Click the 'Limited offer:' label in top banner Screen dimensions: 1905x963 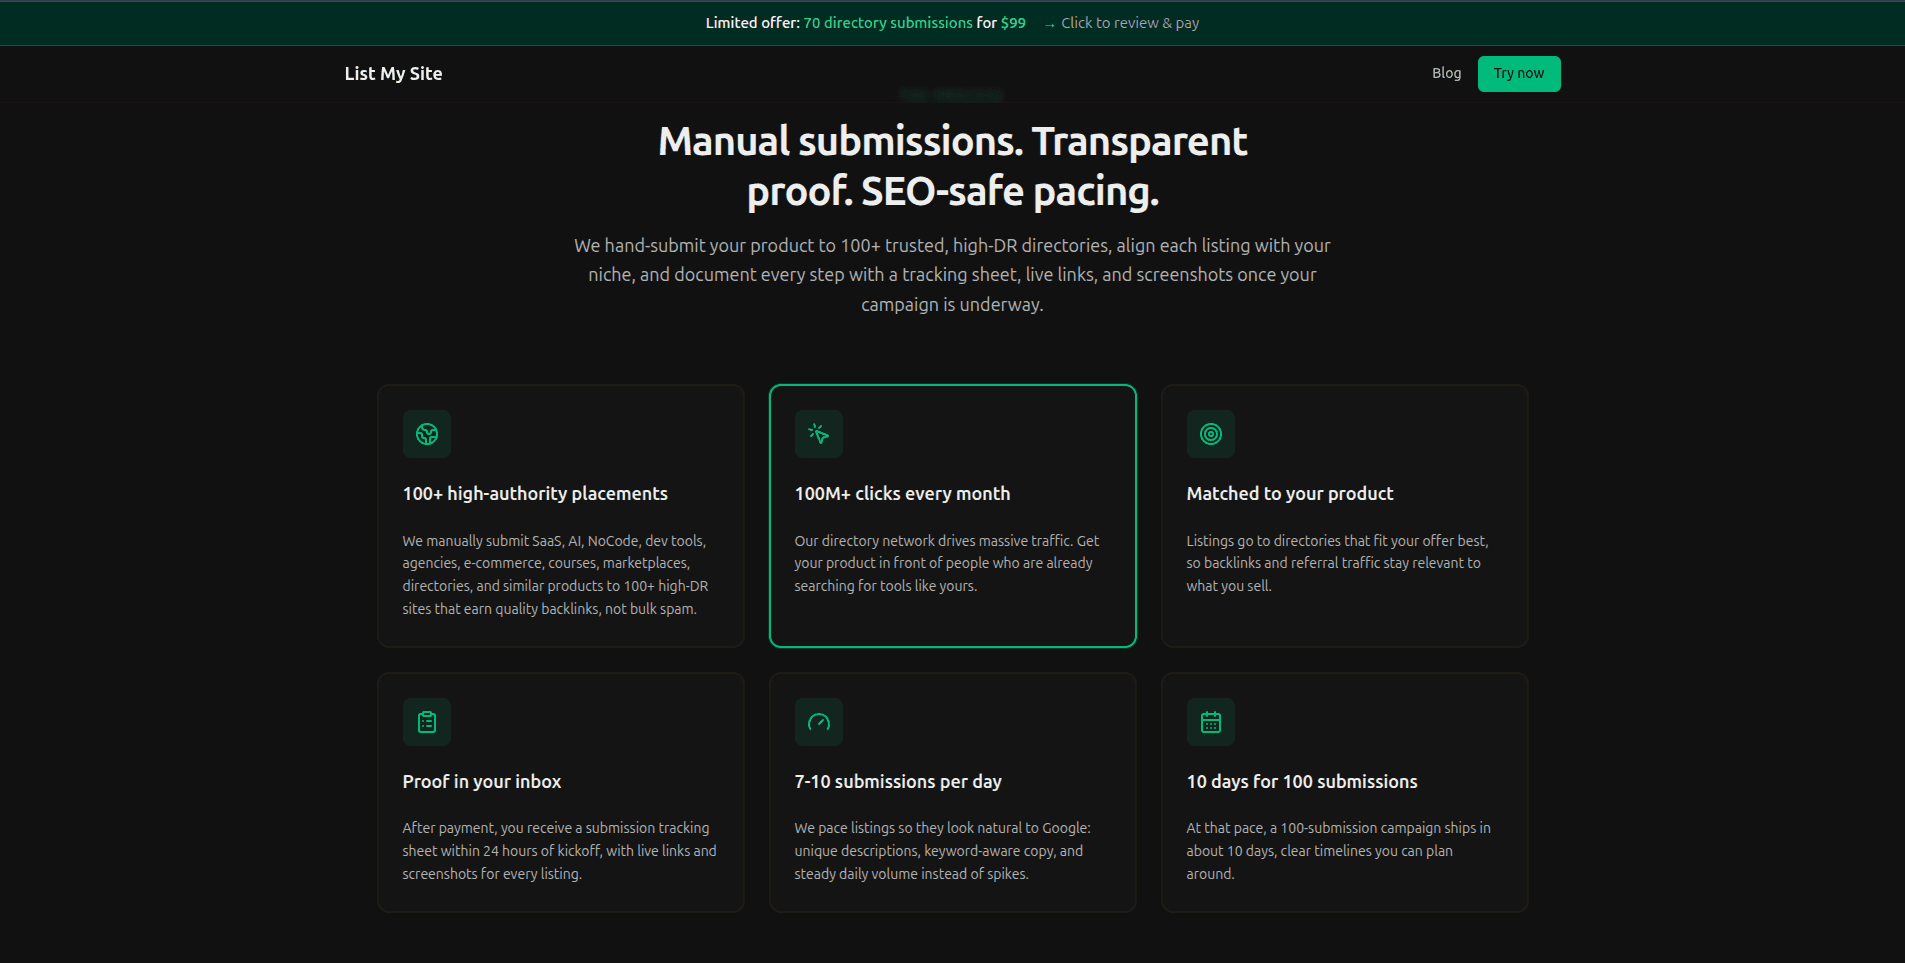pyautogui.click(x=752, y=23)
